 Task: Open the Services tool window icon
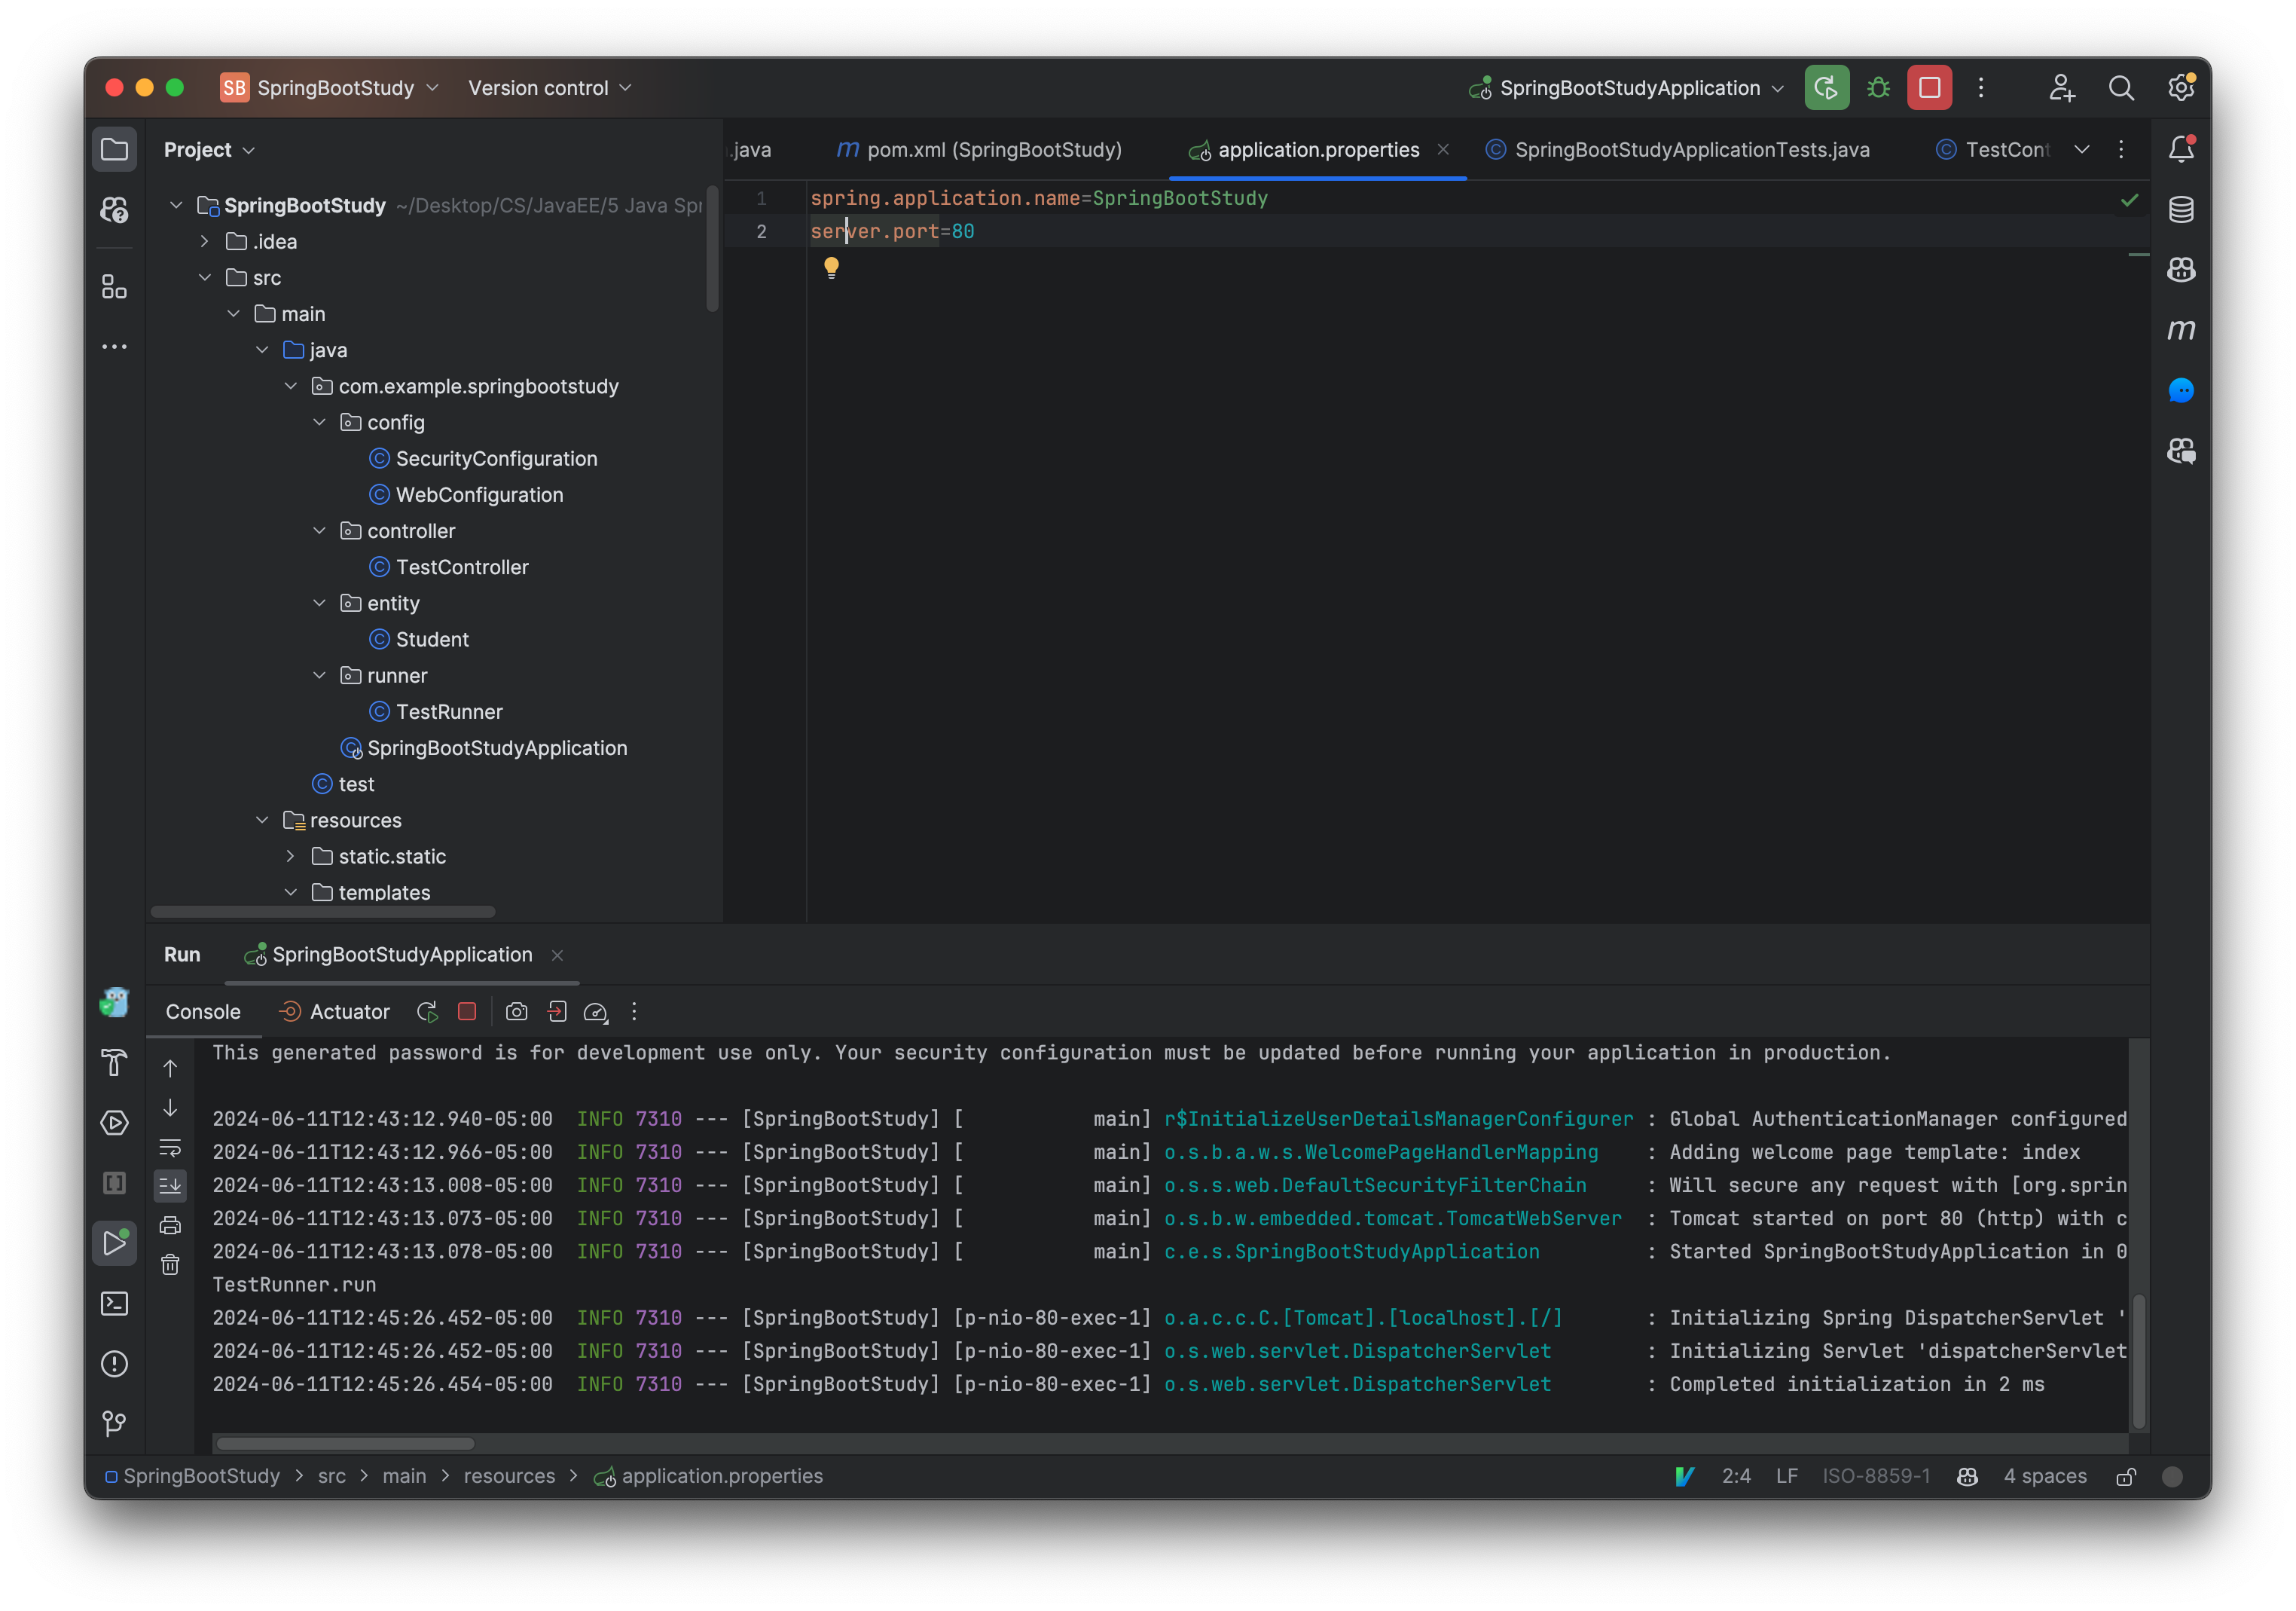114,1123
